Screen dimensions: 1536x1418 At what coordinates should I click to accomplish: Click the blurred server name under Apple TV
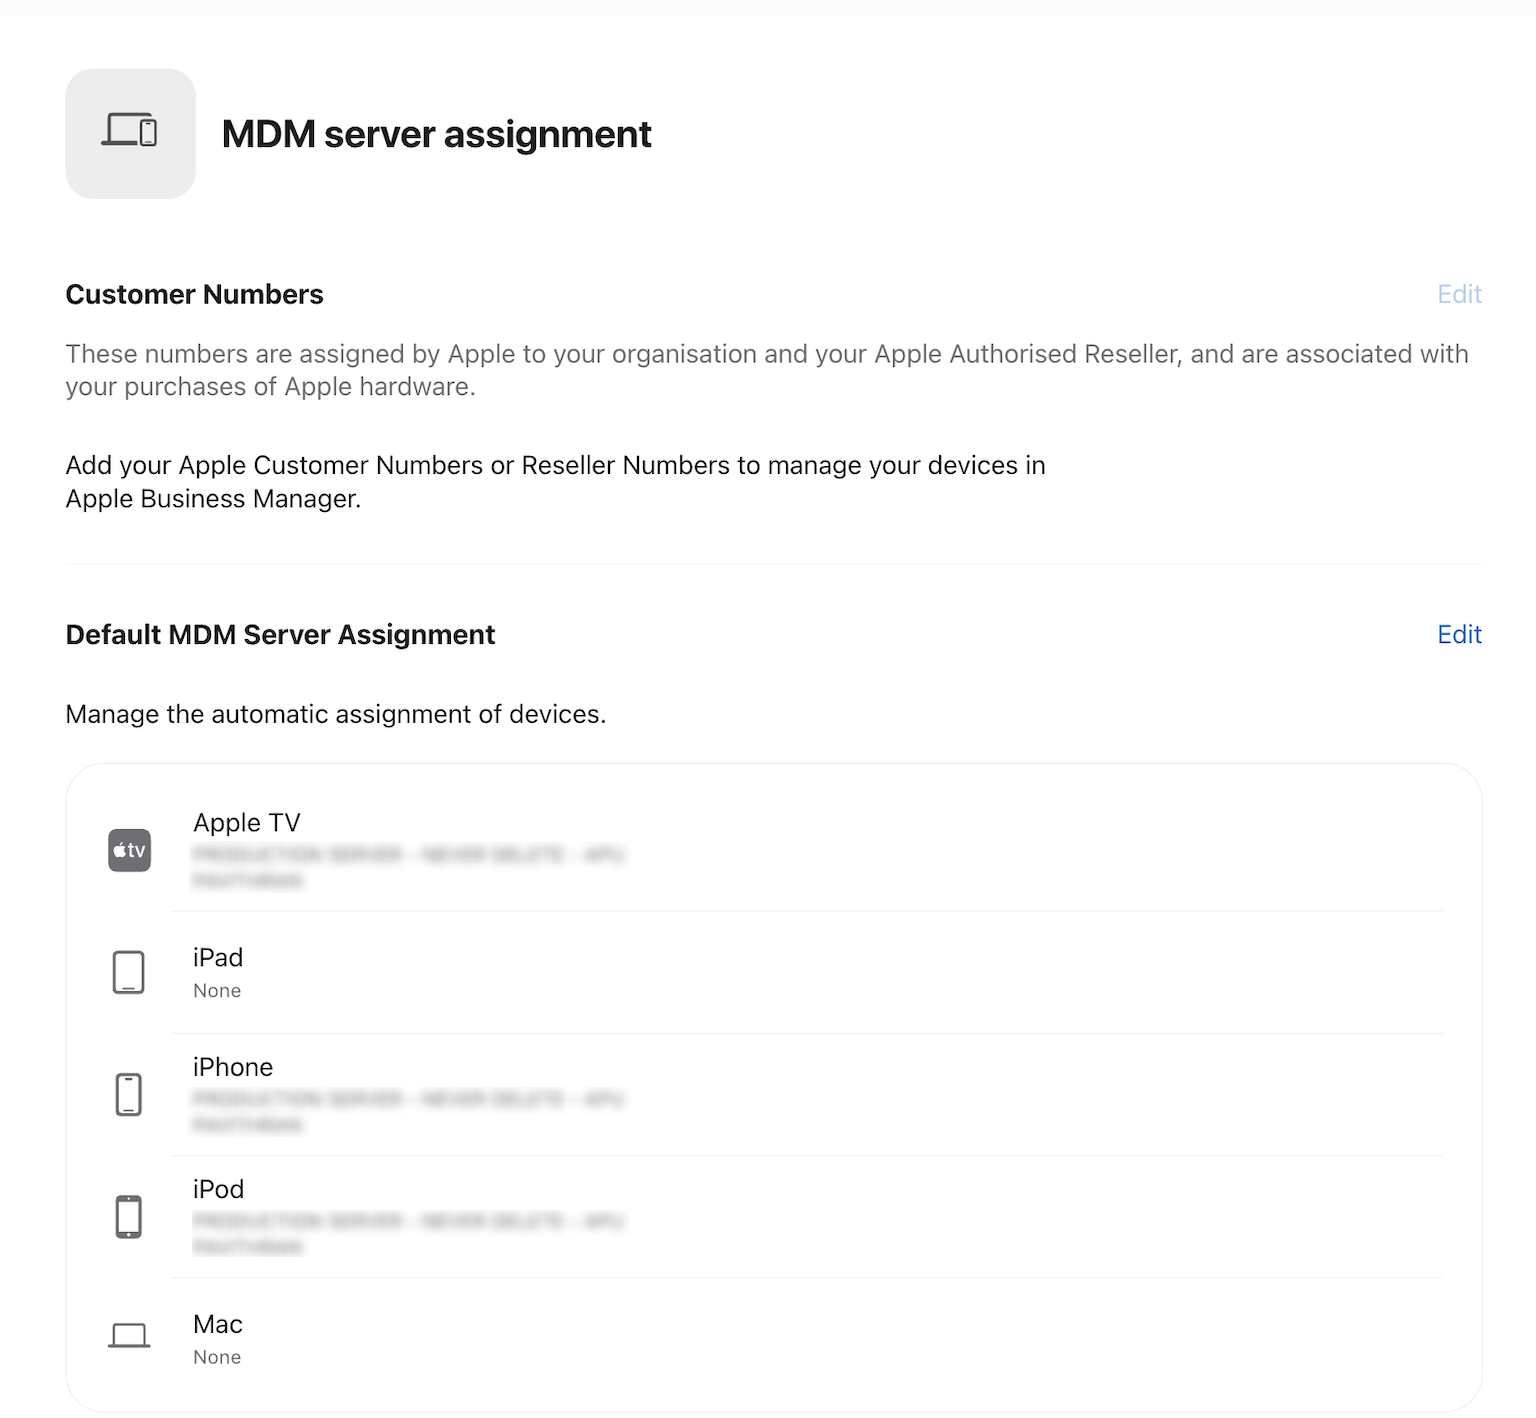point(408,867)
